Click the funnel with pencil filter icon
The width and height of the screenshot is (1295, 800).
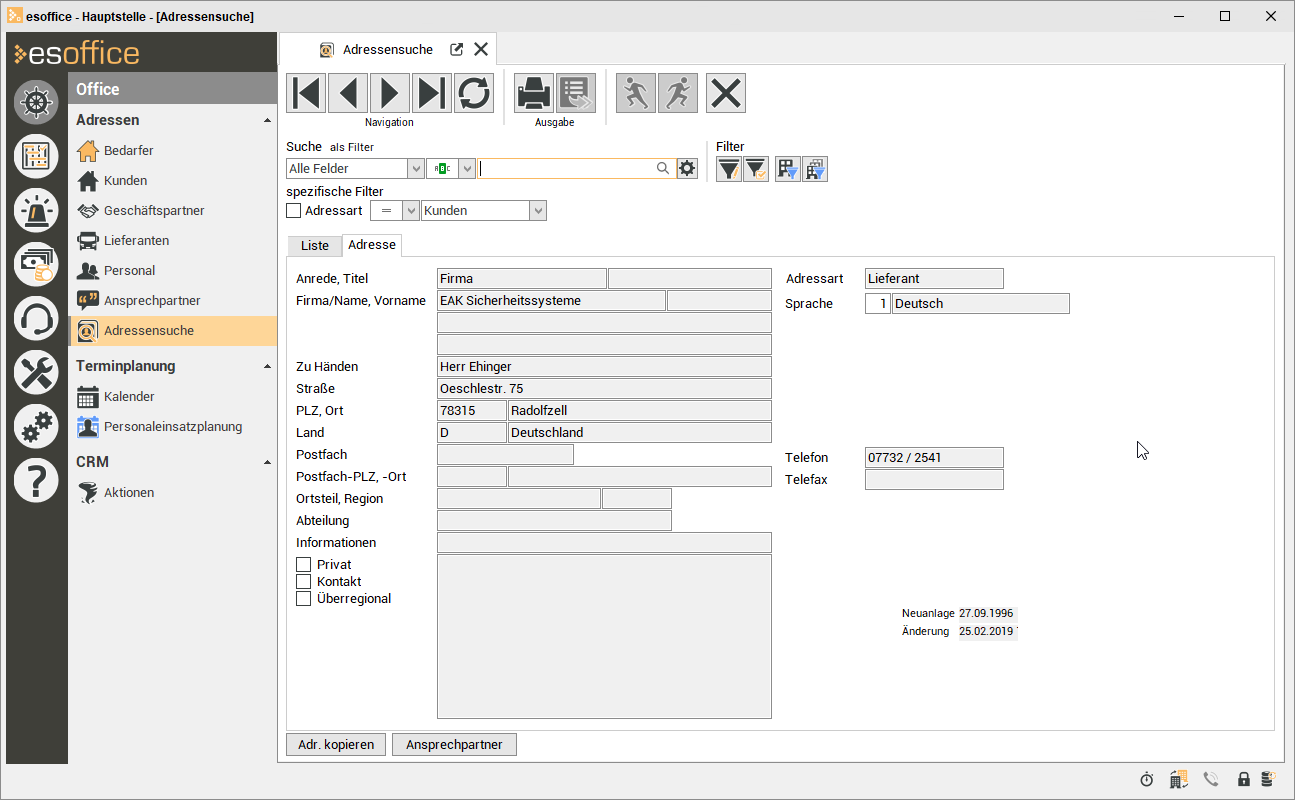point(729,169)
